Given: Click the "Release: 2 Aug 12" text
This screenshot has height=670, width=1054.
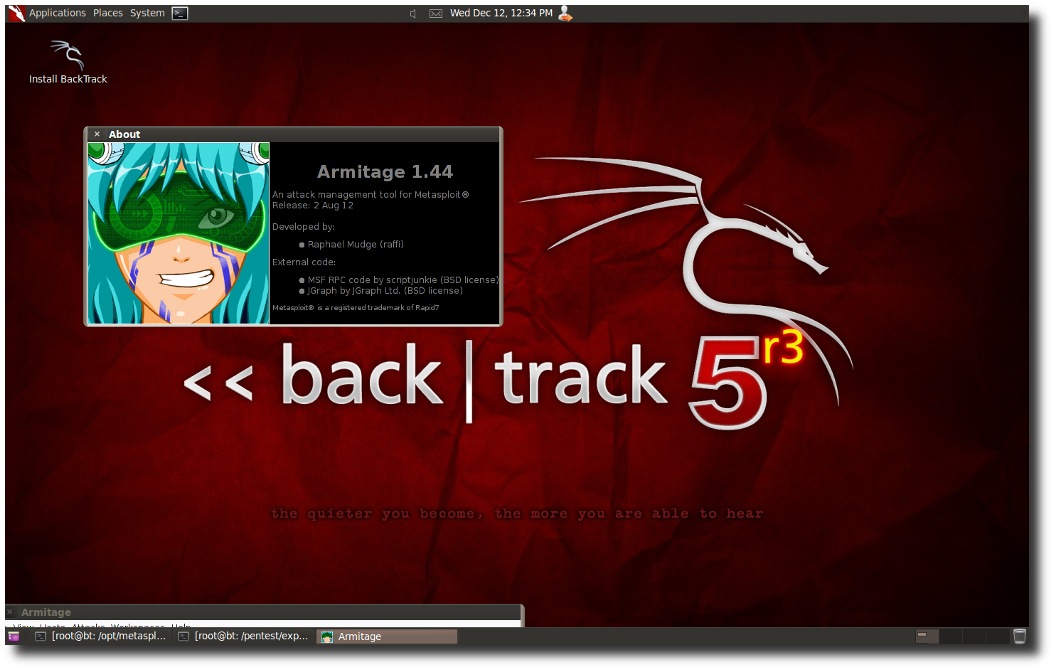Looking at the screenshot, I should [313, 206].
